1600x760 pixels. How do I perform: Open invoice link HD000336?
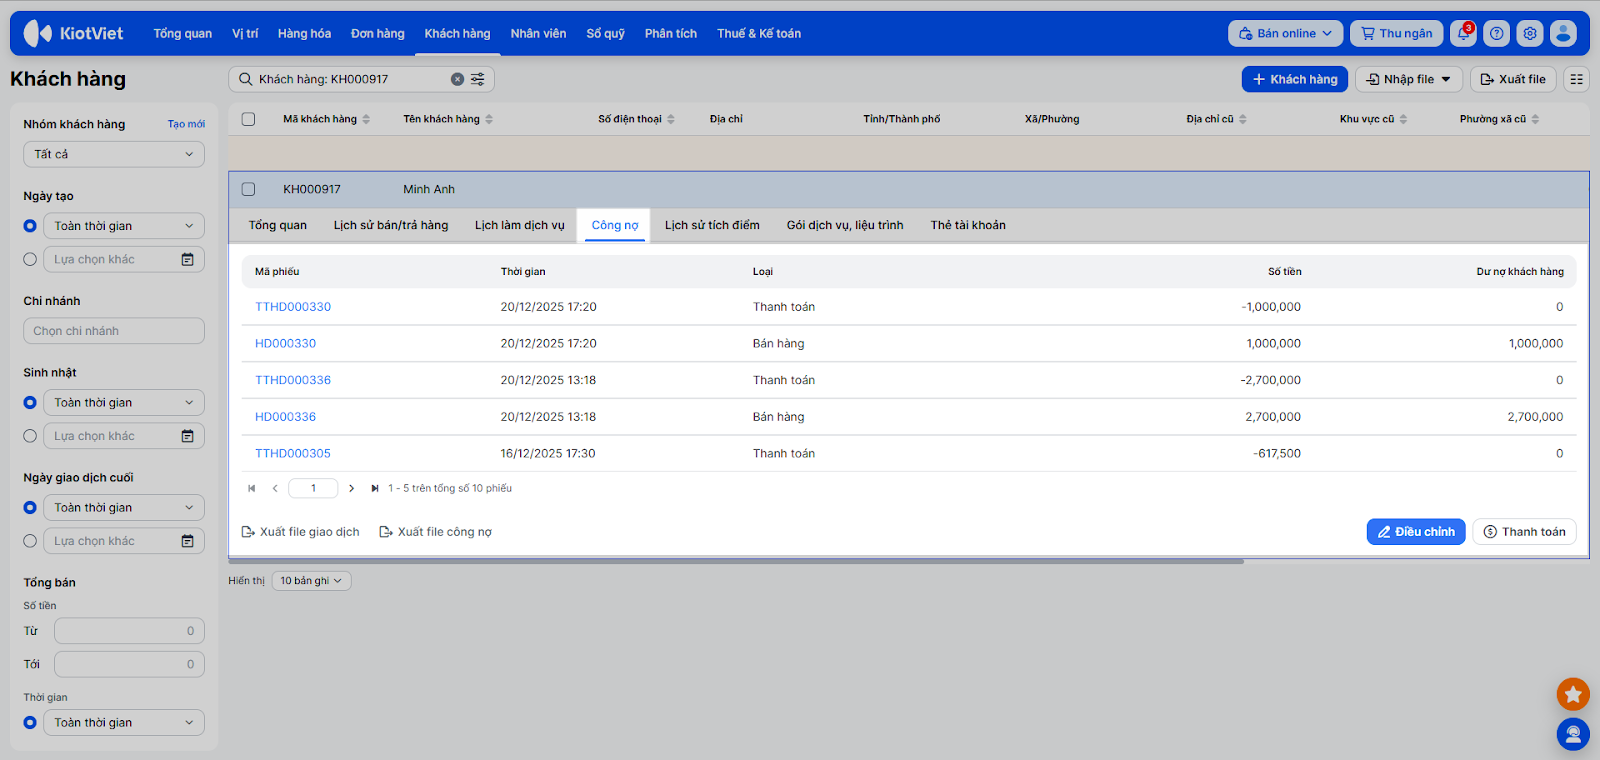click(285, 417)
